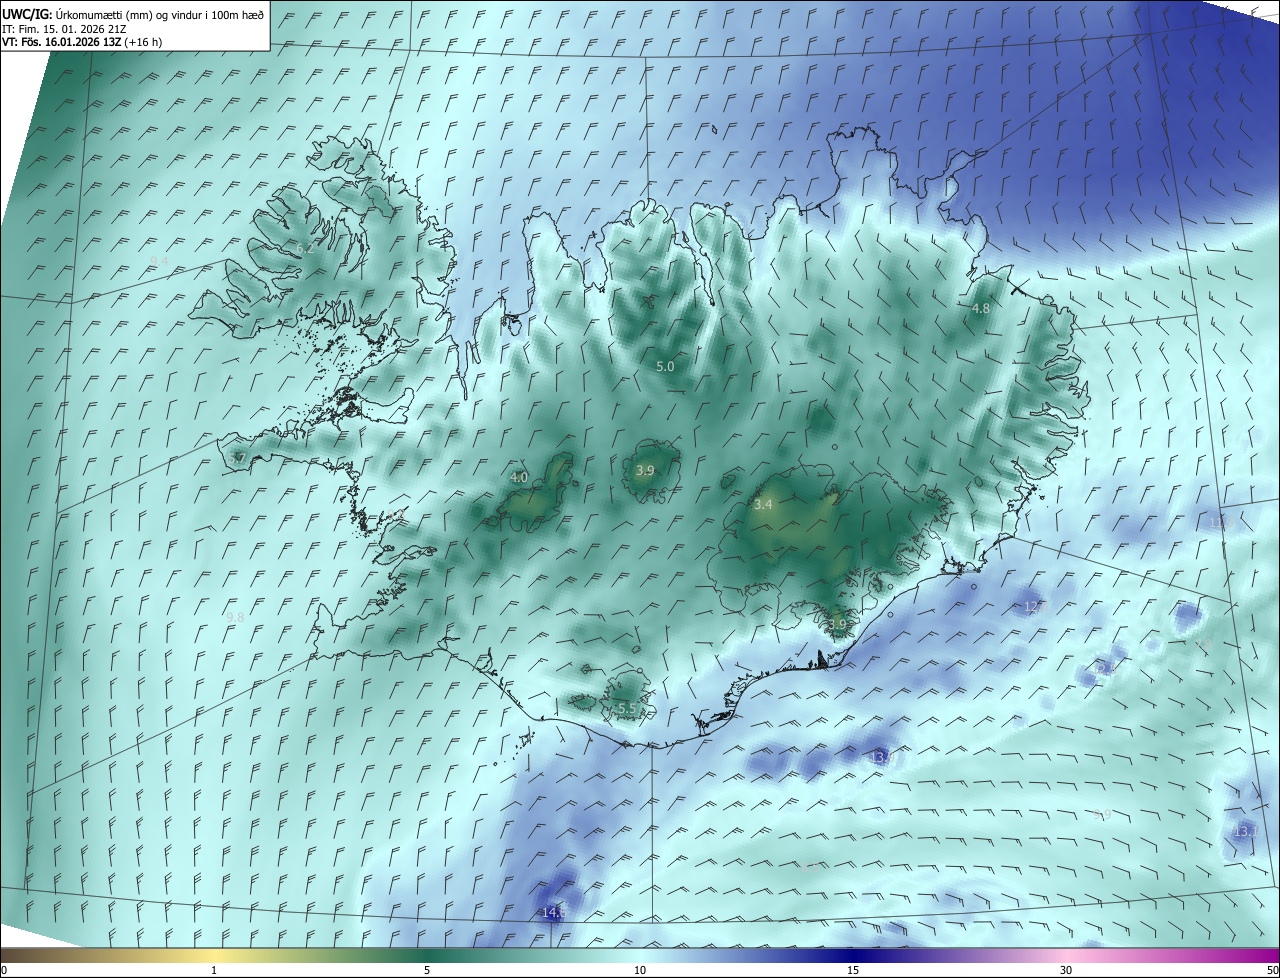Click the 10 tick on the colour scale

640,970
